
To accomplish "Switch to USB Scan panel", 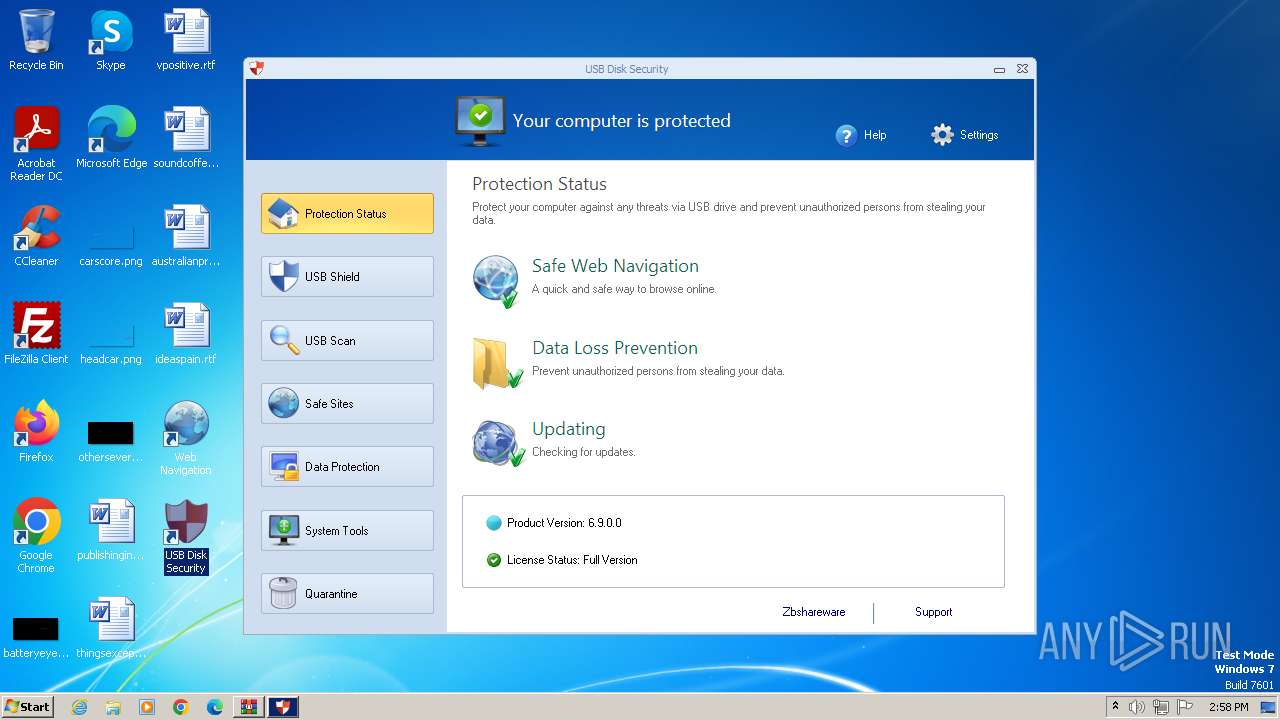I will (x=347, y=340).
